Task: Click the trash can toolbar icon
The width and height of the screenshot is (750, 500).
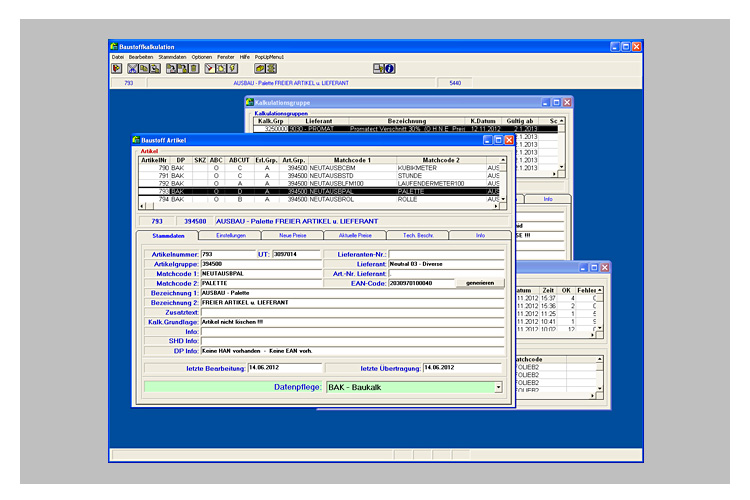Action: pos(194,68)
